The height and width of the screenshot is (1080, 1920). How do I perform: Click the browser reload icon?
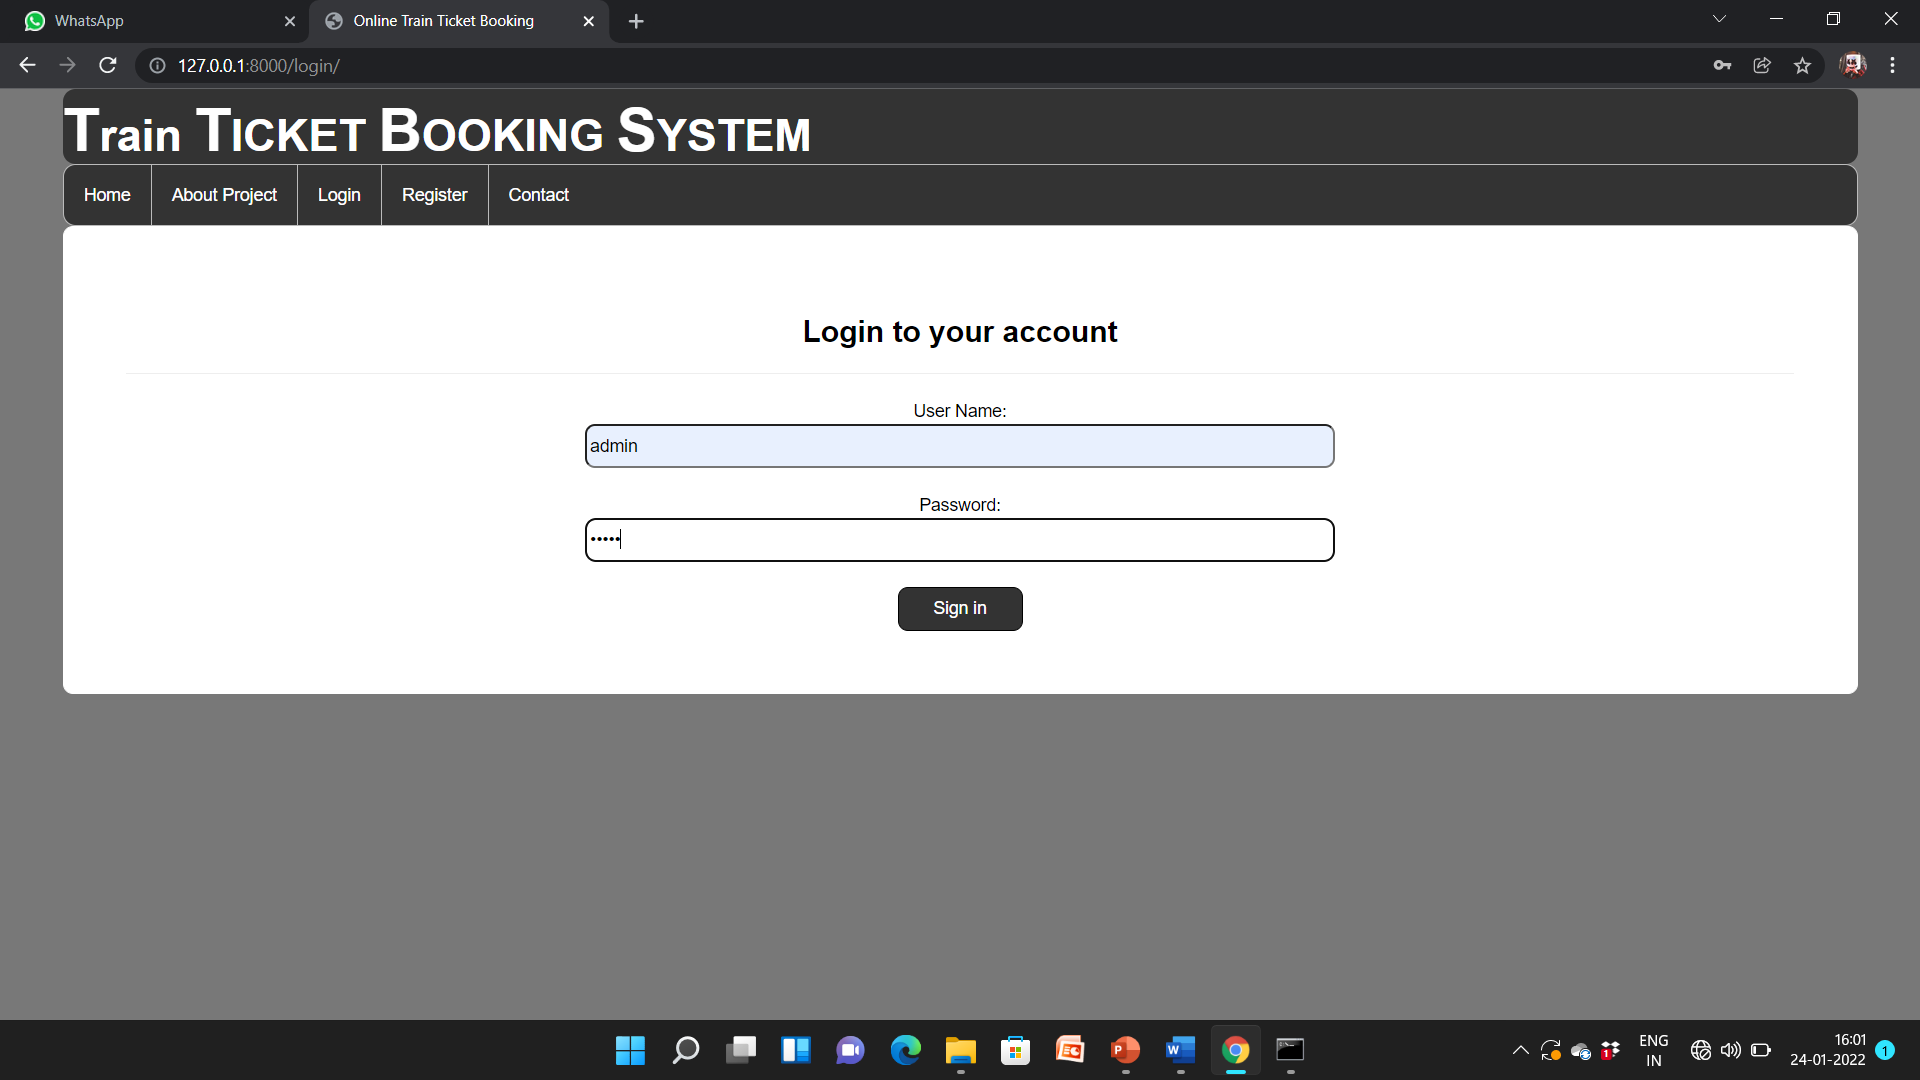[108, 65]
